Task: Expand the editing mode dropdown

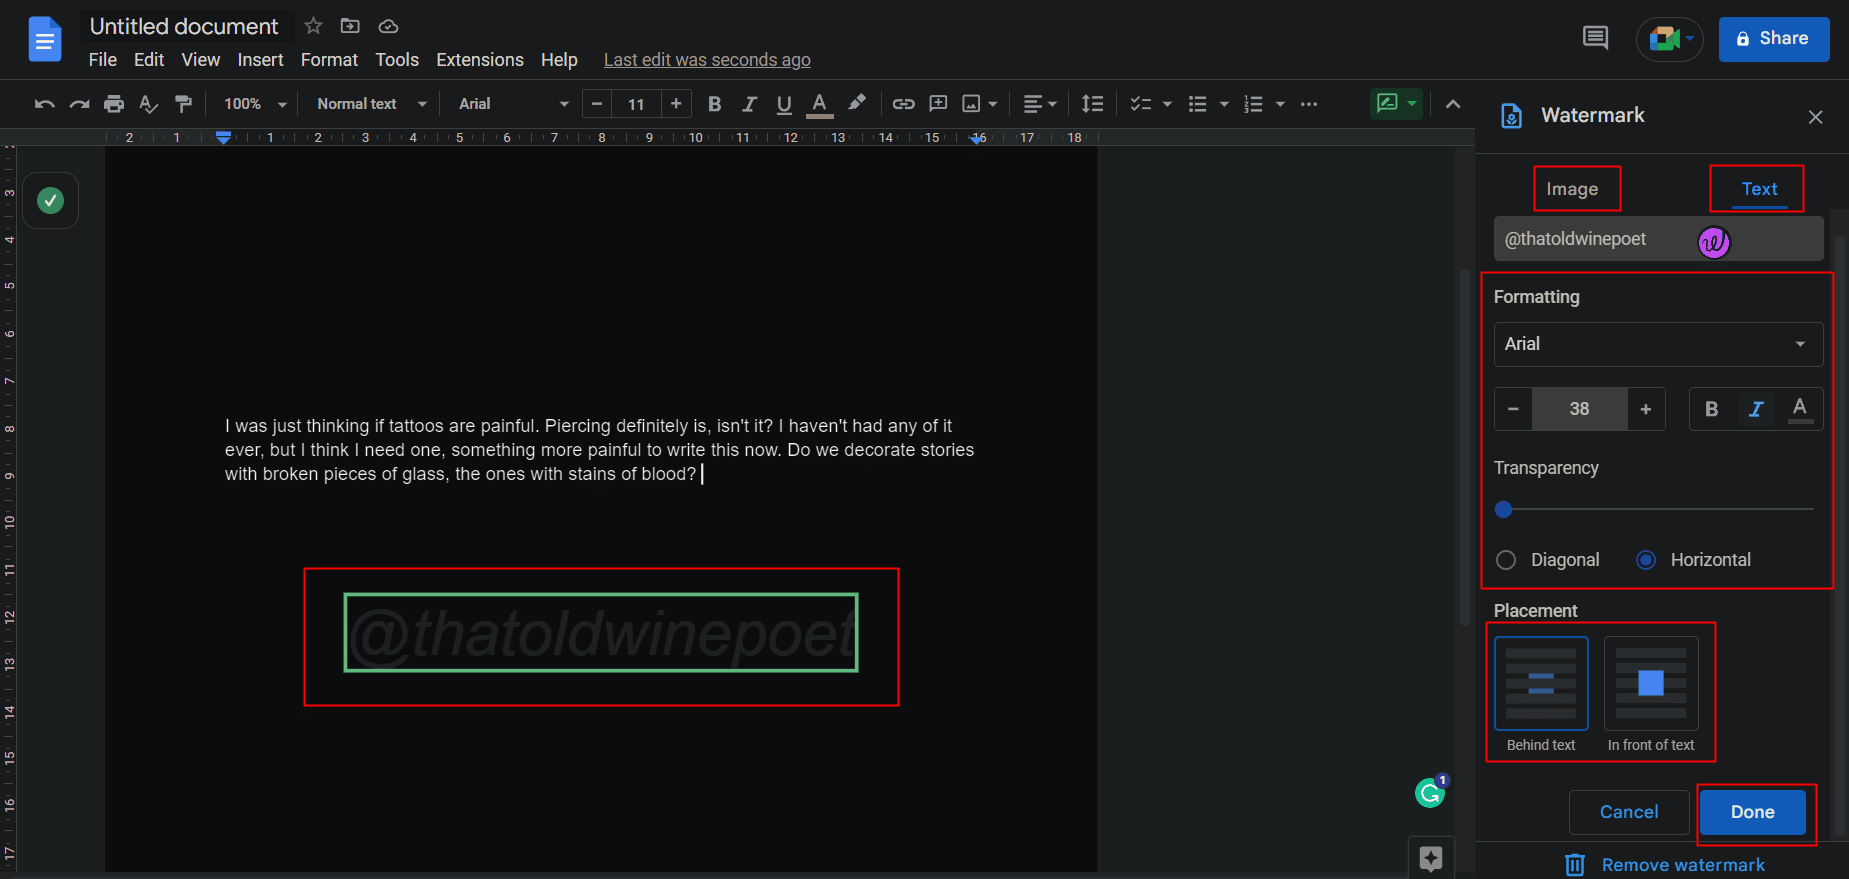Action: [x=1412, y=104]
